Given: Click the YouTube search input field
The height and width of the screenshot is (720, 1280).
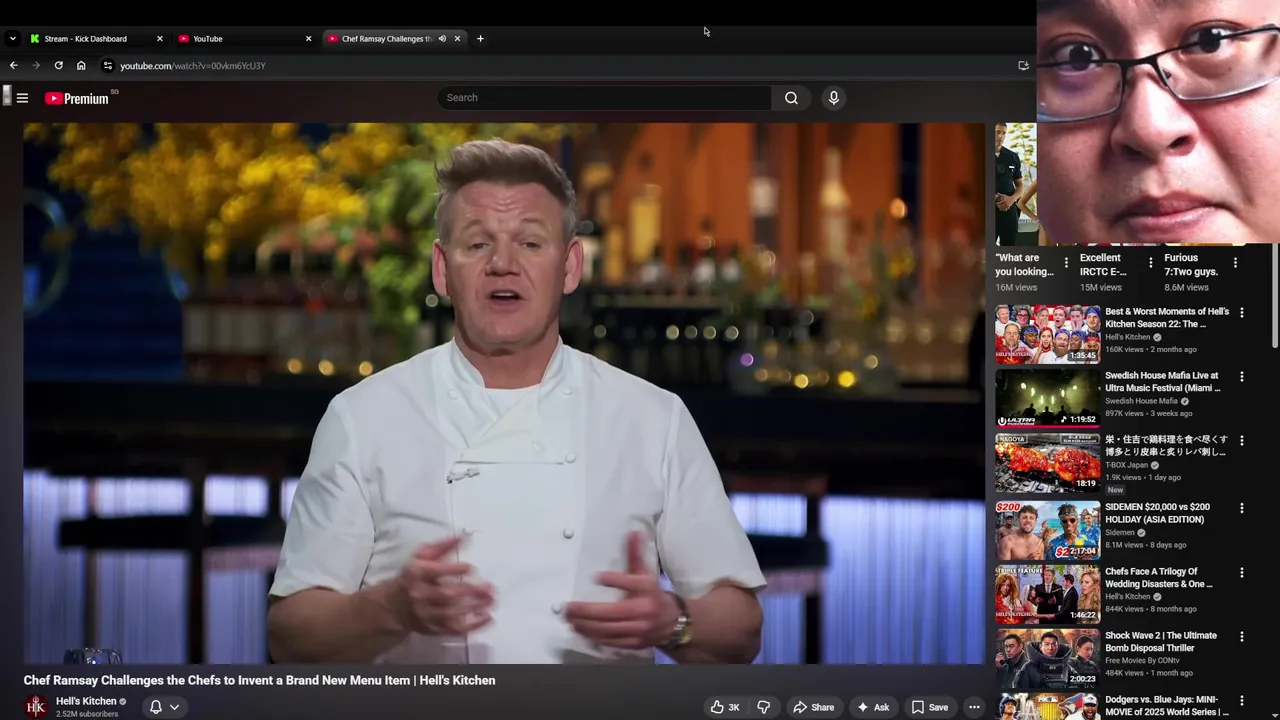Looking at the screenshot, I should pyautogui.click(x=604, y=98).
